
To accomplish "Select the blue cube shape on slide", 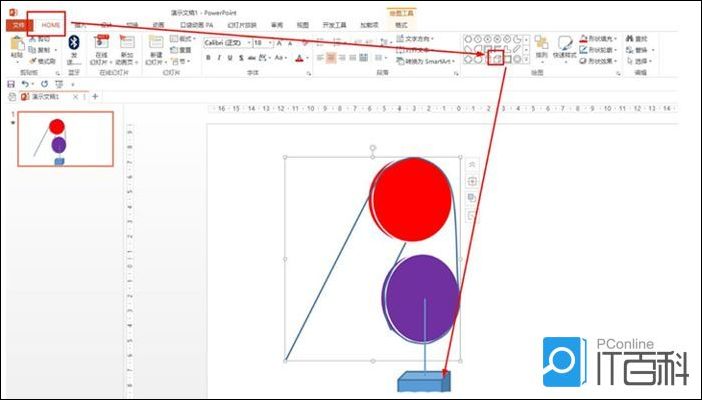I will [424, 381].
